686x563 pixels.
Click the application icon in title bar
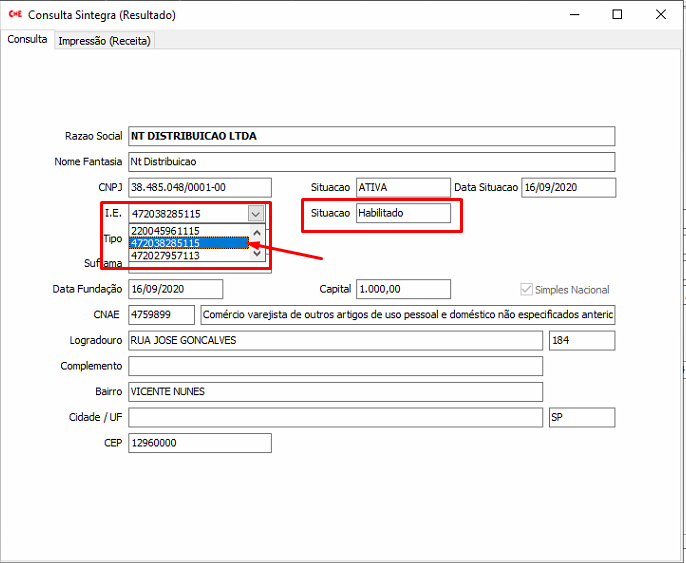[14, 15]
